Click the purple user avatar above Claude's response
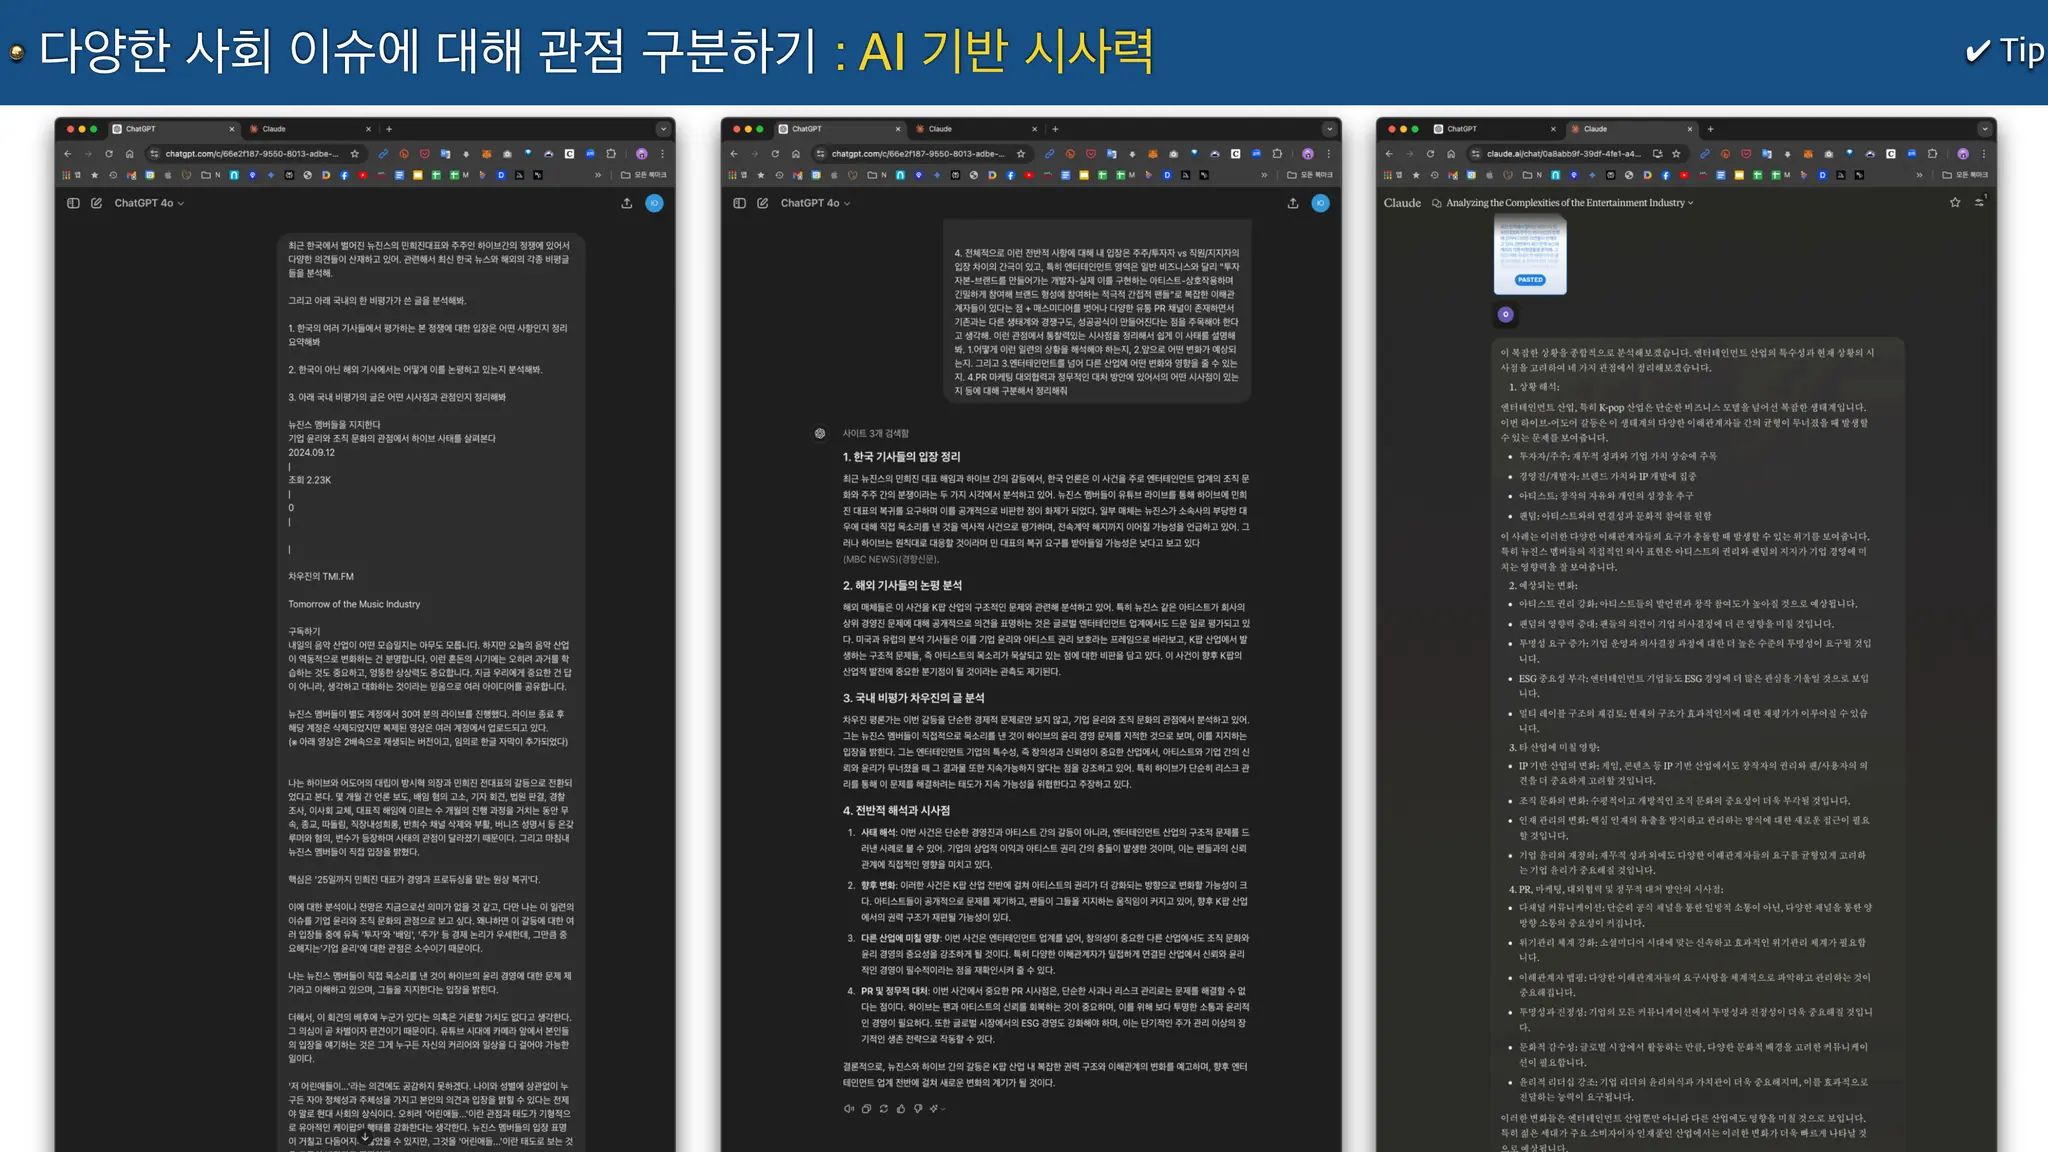2048x1152 pixels. [x=1506, y=315]
